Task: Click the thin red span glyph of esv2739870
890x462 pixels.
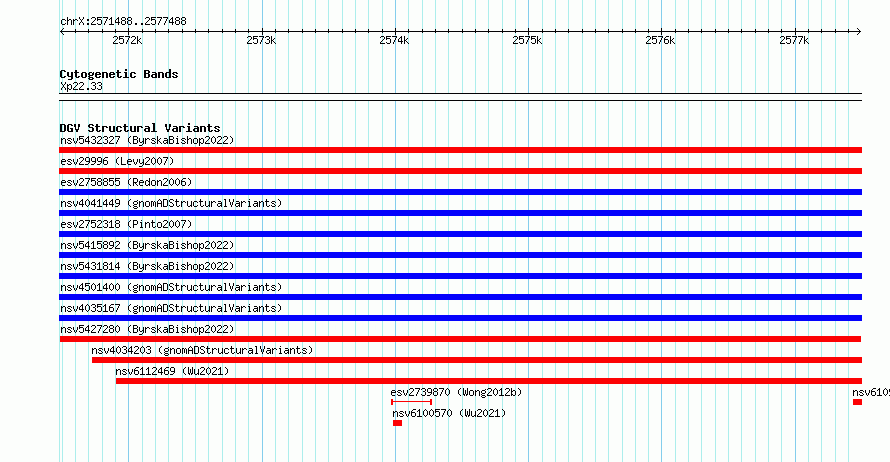Action: tap(412, 402)
